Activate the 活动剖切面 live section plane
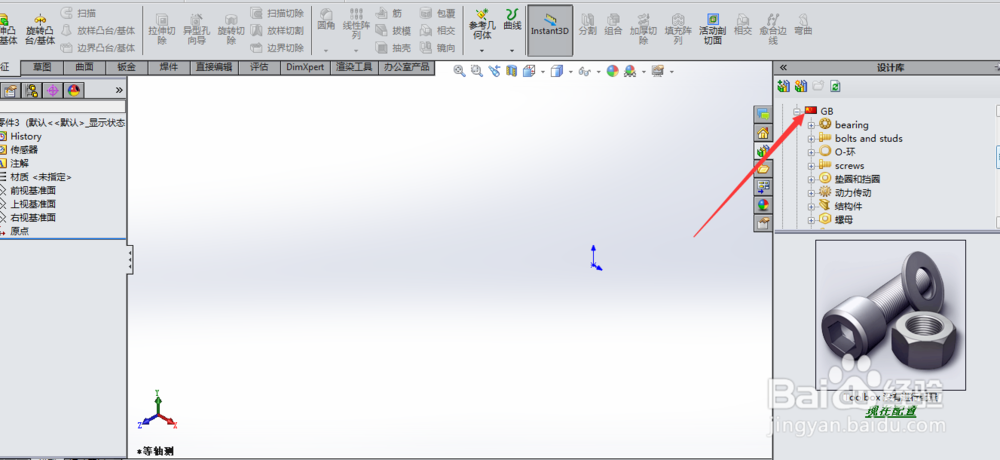This screenshot has height=460, width=1000. click(x=712, y=29)
